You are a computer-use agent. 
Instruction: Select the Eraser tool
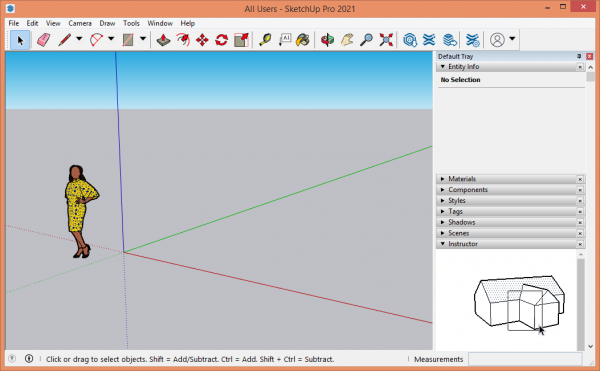(43, 40)
